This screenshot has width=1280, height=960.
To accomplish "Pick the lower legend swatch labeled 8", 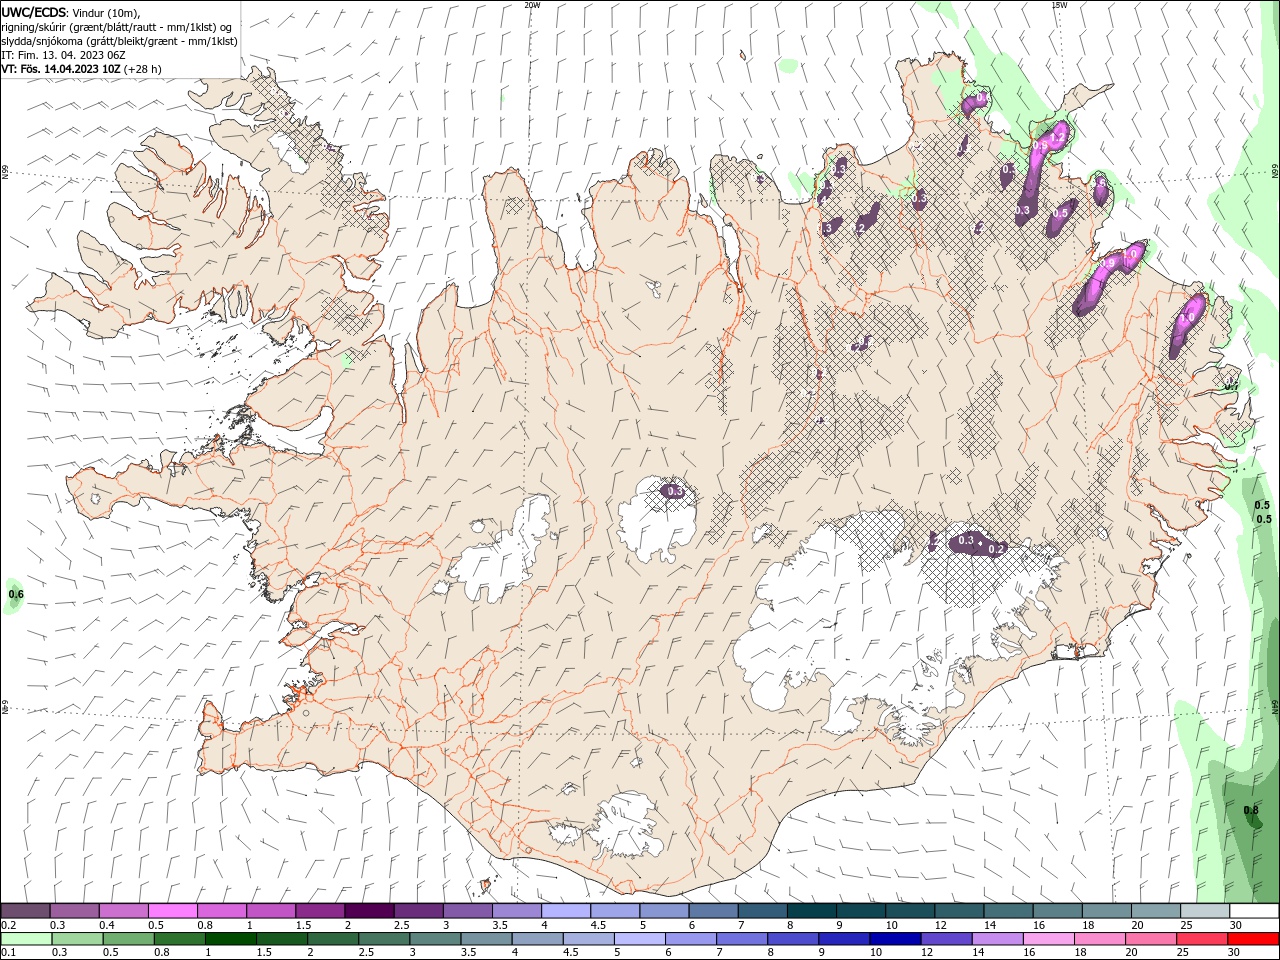I will 794,939.
